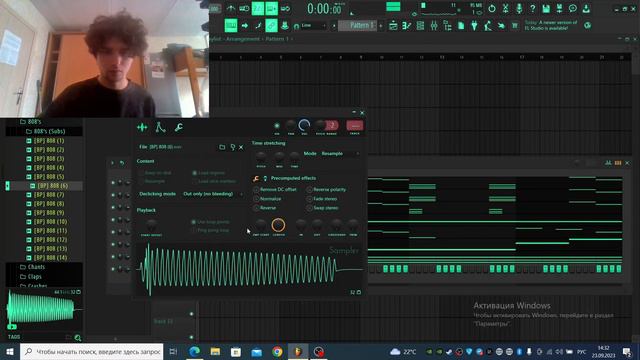
Task: Toggle Remove DC offset option
Action: tap(256, 190)
